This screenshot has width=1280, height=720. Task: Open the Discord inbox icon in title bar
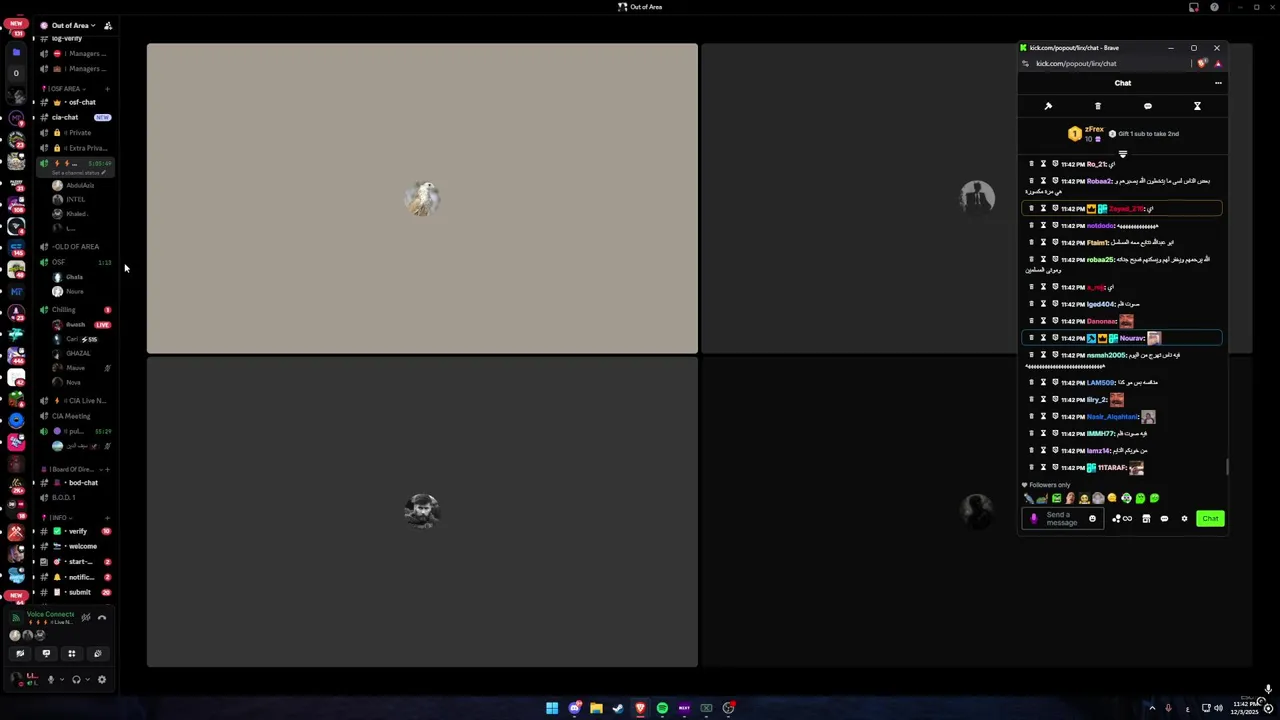[1194, 7]
